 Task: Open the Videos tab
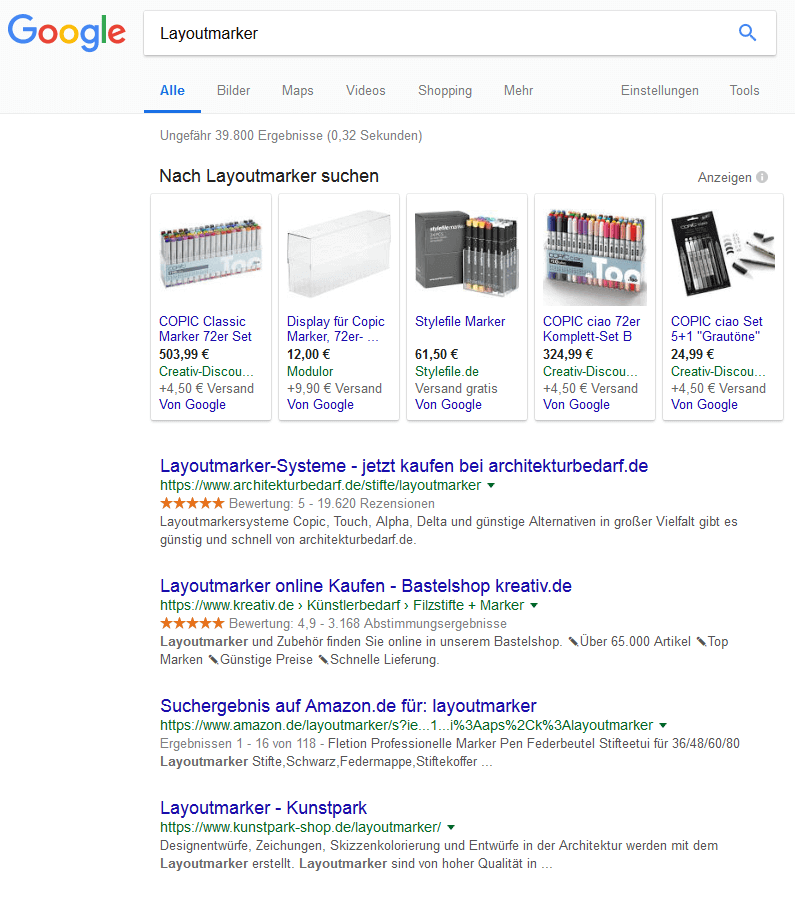pyautogui.click(x=365, y=90)
